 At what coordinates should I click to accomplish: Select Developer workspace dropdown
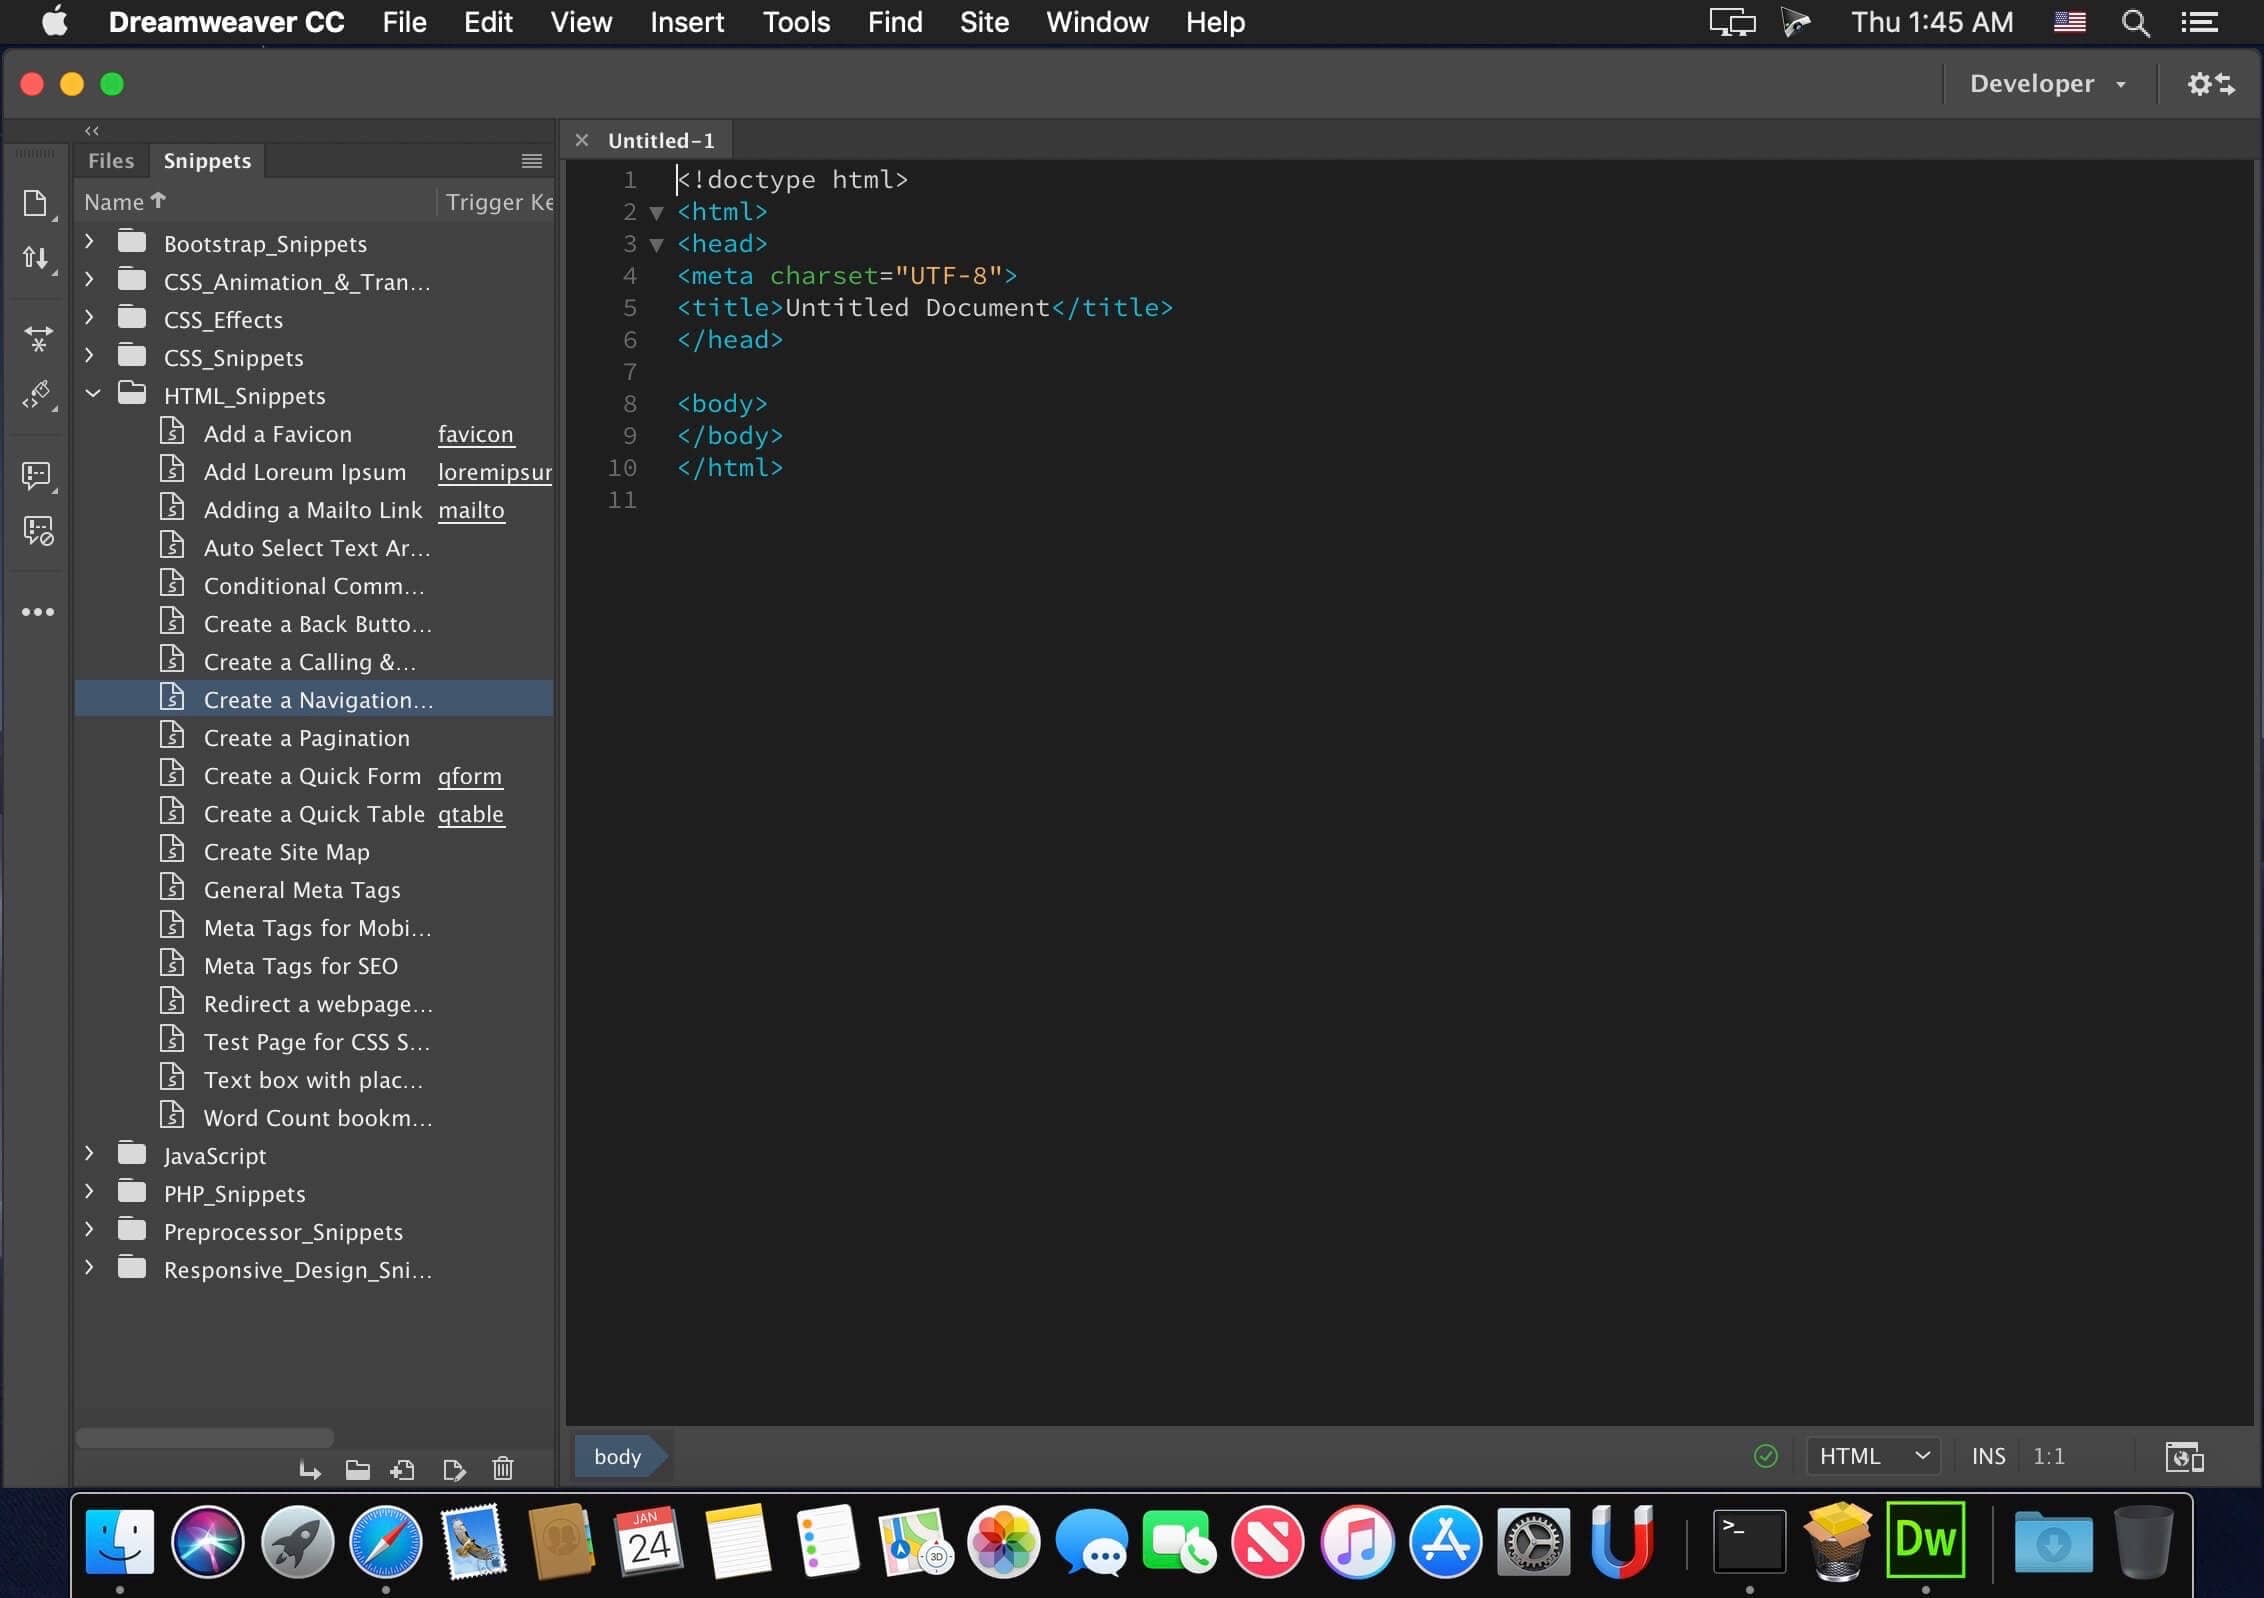2046,83
